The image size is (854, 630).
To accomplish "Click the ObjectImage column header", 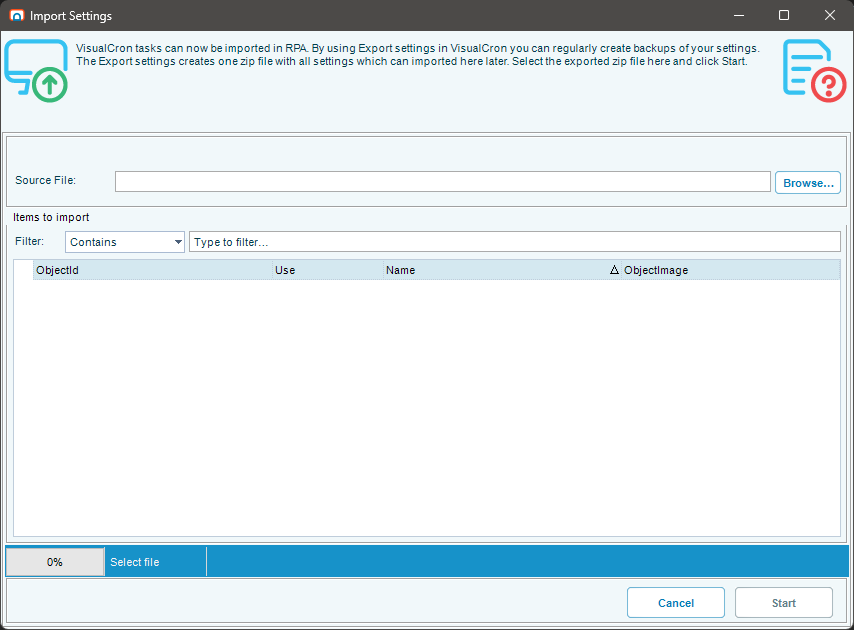I will click(730, 270).
